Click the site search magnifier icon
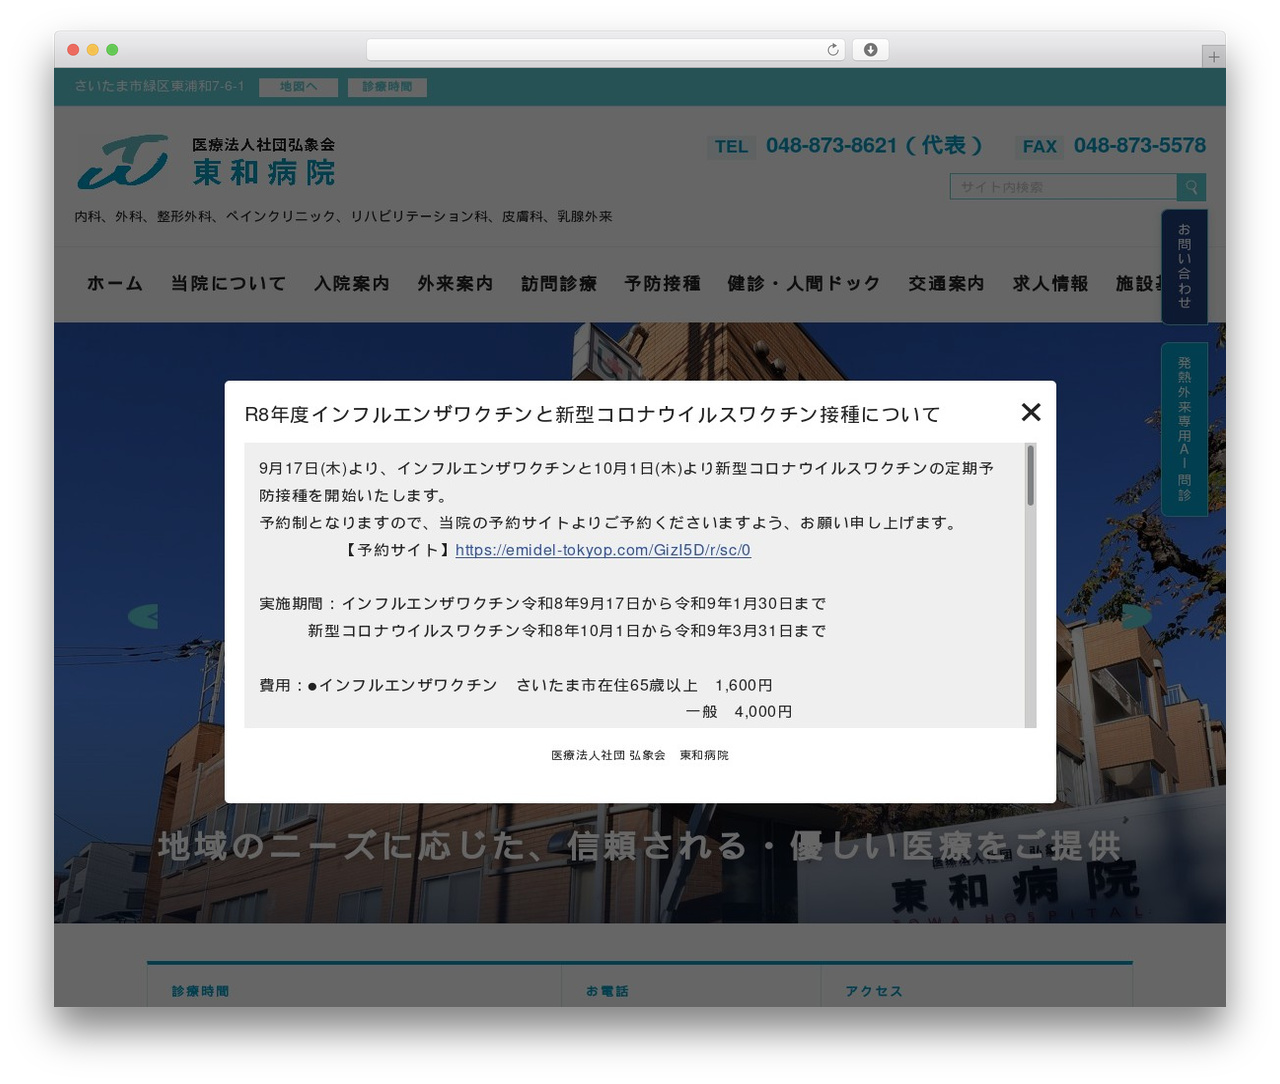The height and width of the screenshot is (1084, 1280). 1191,187
